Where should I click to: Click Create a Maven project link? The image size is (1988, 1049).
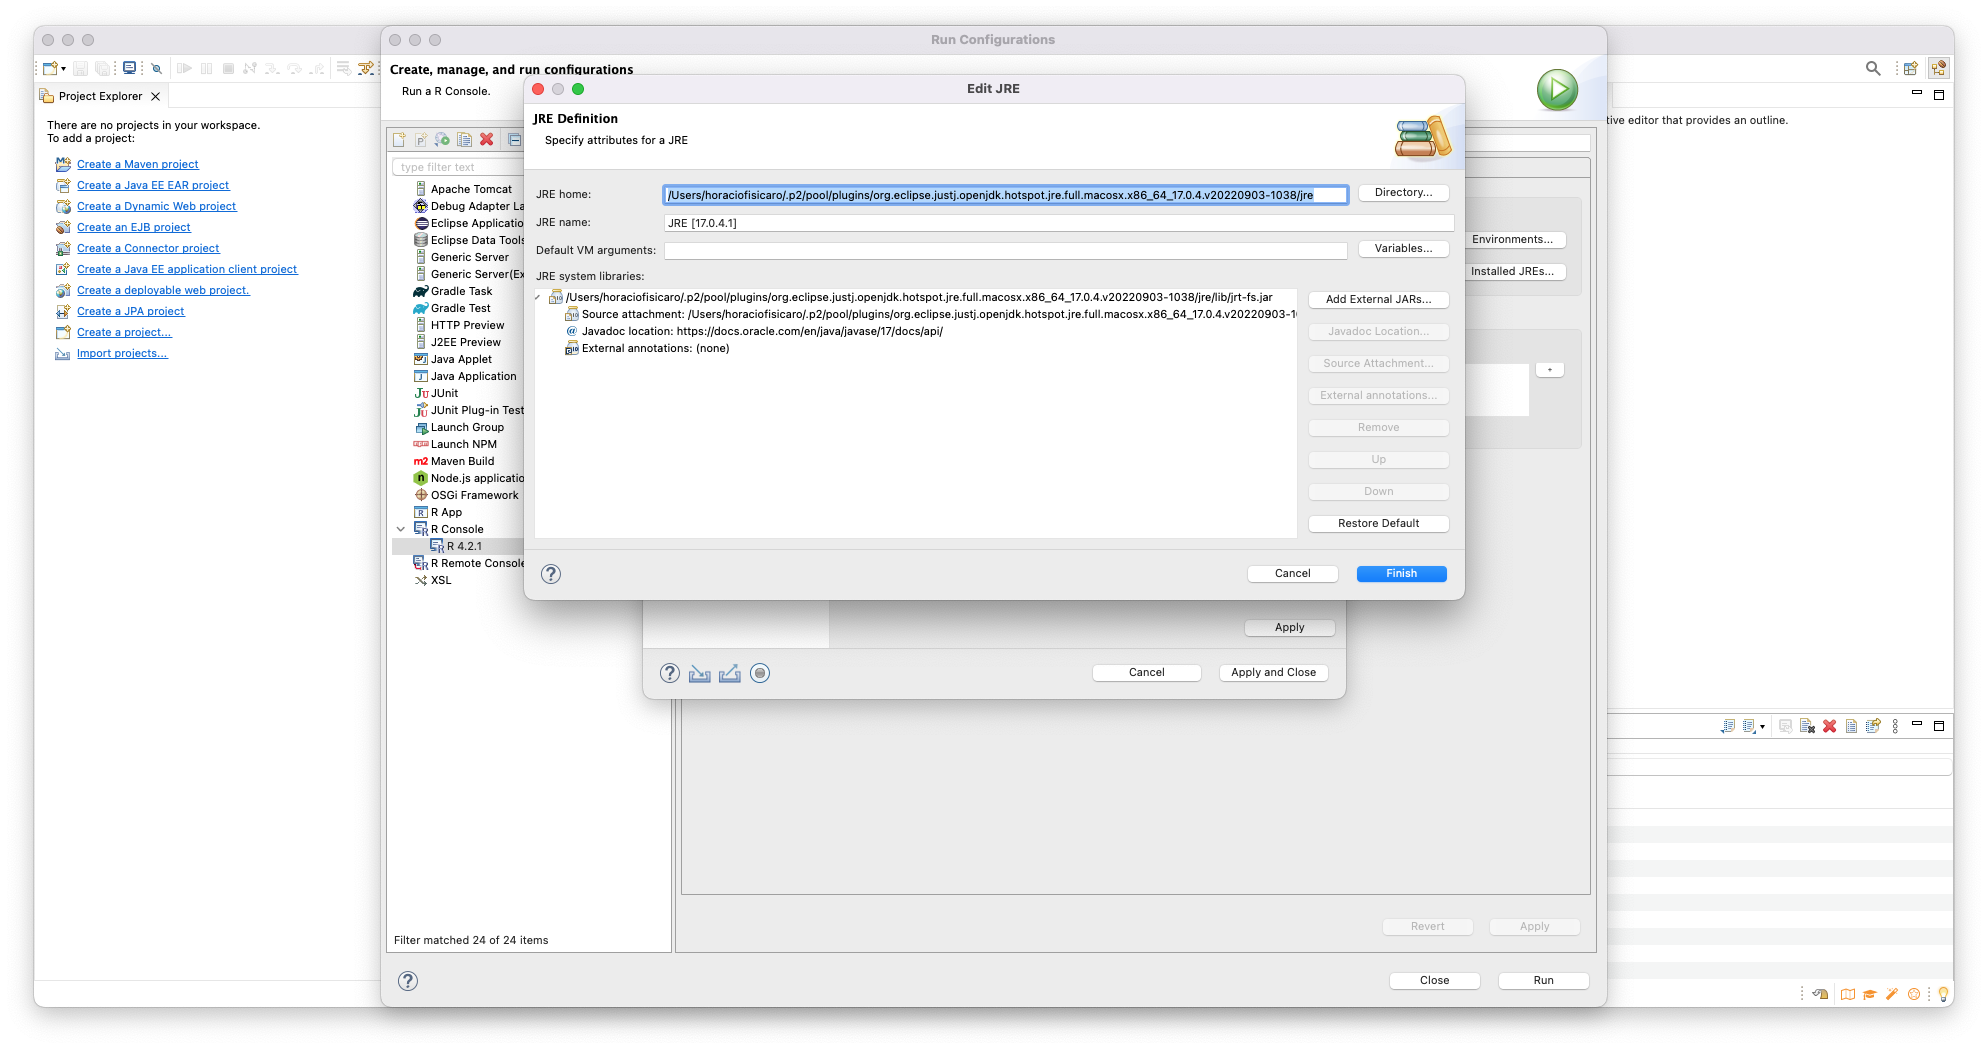137,164
